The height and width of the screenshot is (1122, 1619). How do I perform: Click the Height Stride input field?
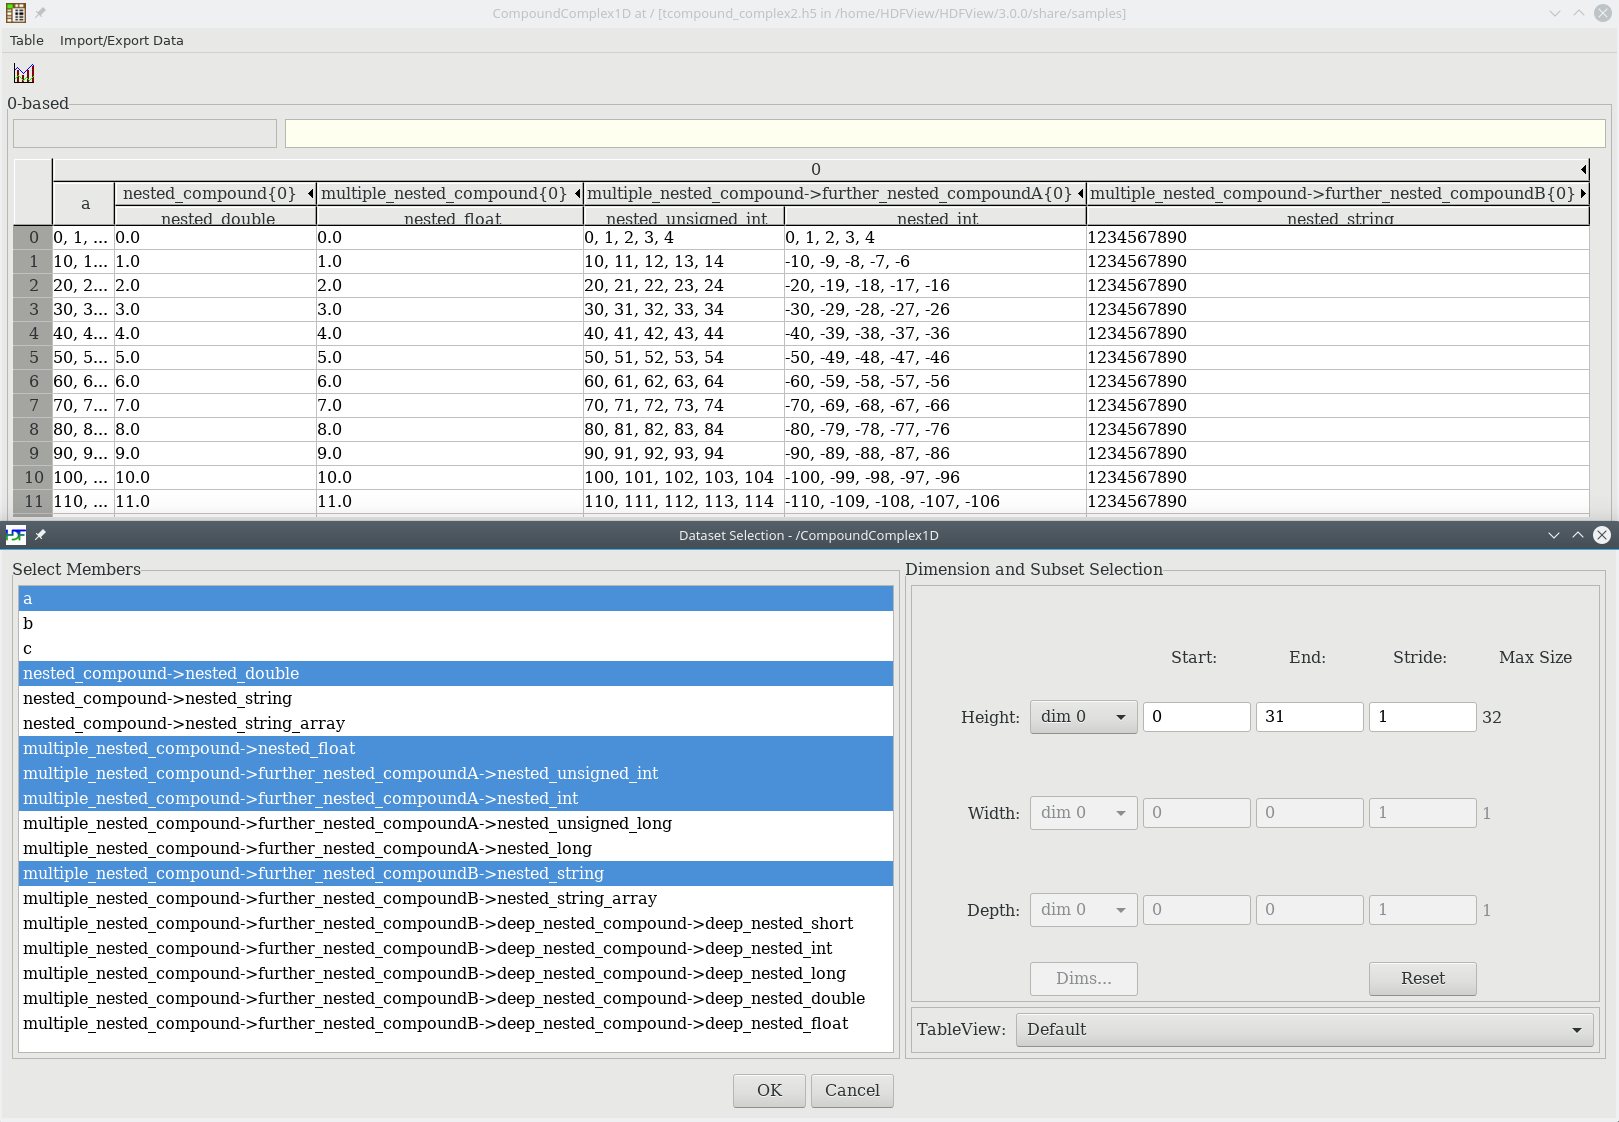1422,717
